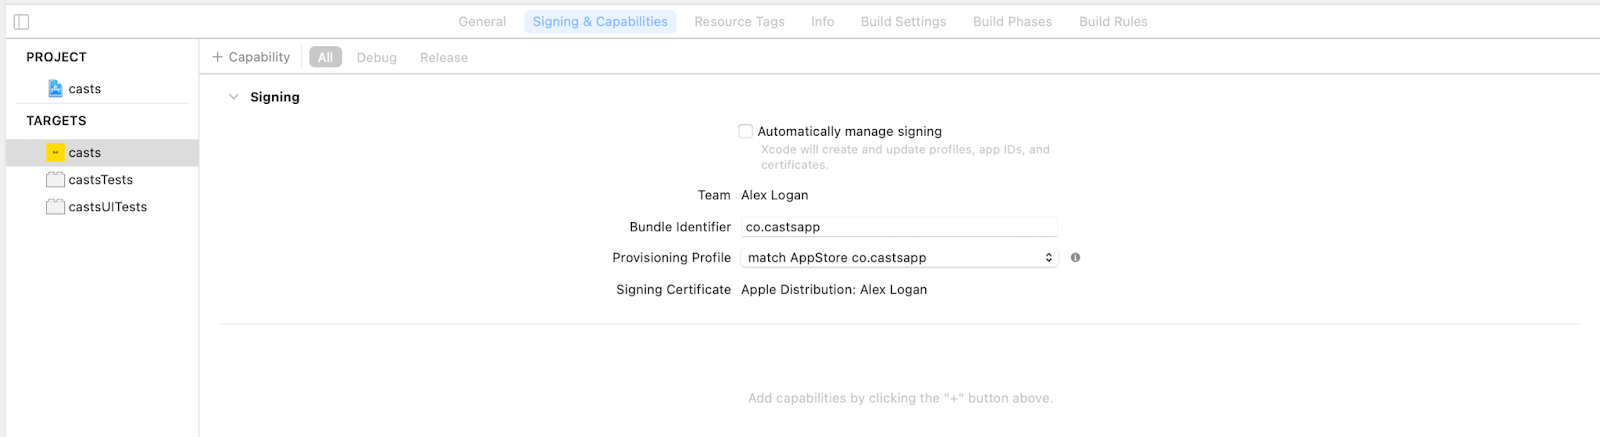Viewport: 1600px width, 437px height.
Task: Click the TARGETS sidebar header
Action: point(56,120)
